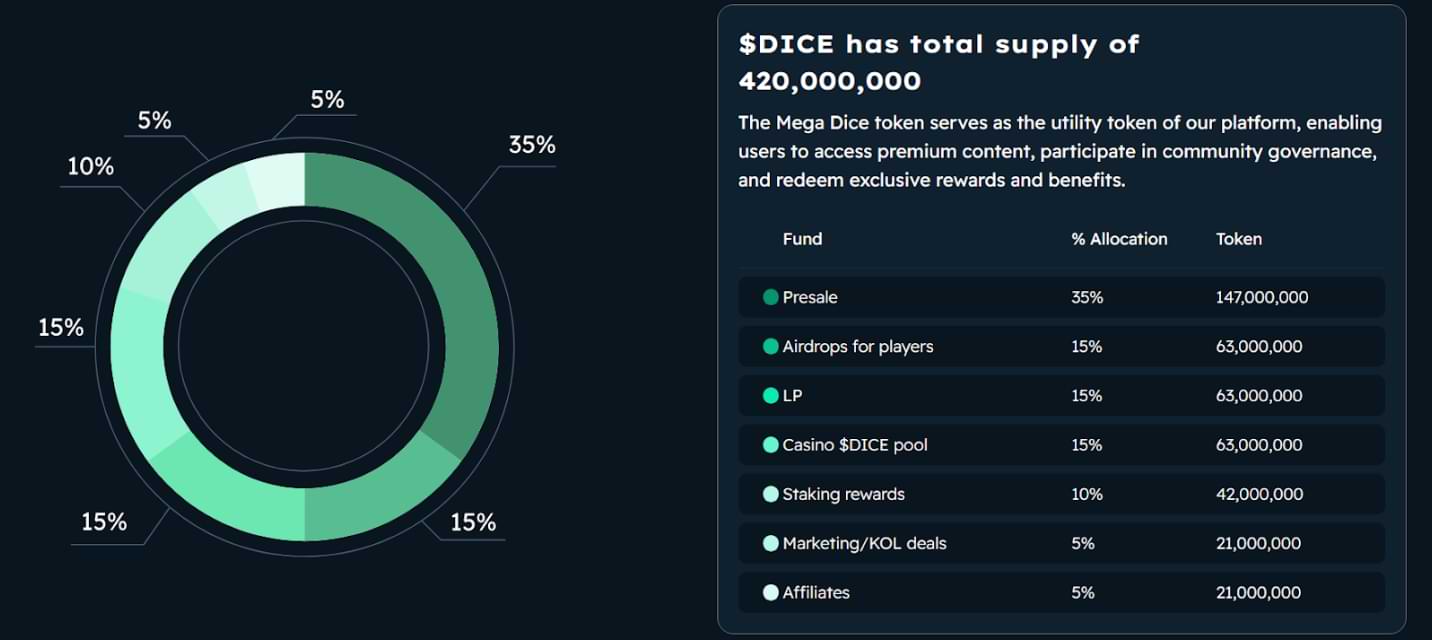
Task: Click the Presale row color dot
Action: (x=770, y=297)
